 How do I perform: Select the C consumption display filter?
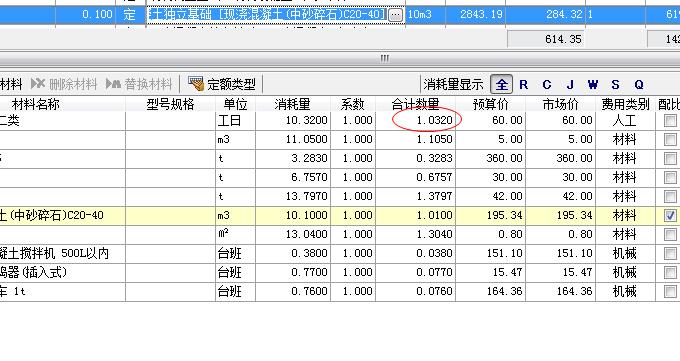[x=546, y=85]
